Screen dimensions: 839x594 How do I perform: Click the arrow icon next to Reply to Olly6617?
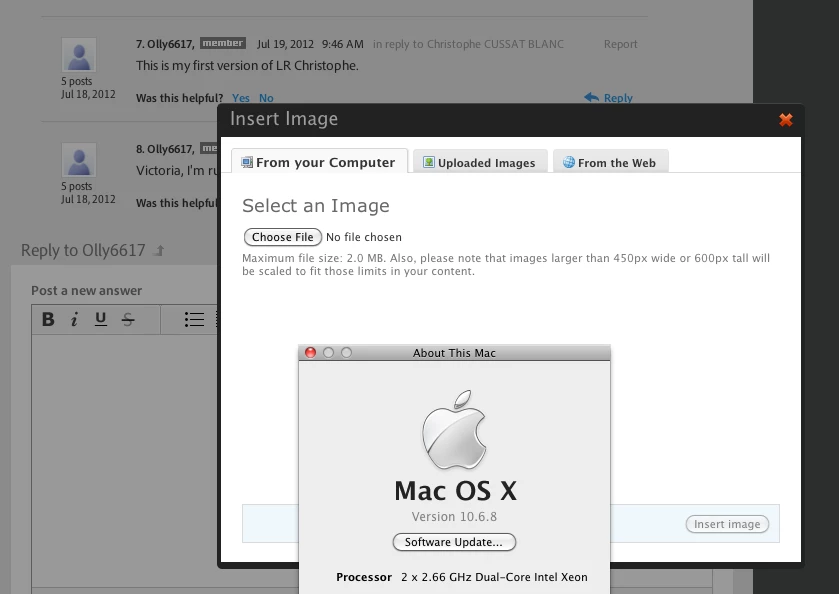(x=159, y=250)
